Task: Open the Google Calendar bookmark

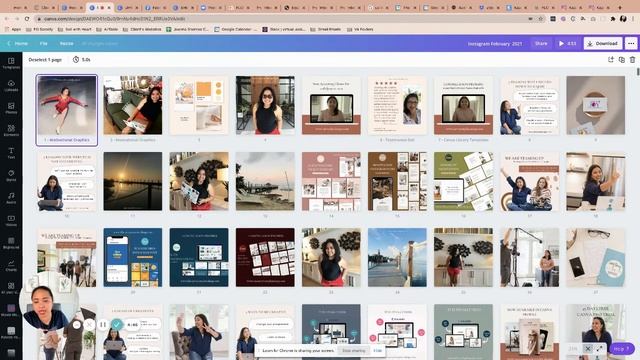Action: click(235, 29)
